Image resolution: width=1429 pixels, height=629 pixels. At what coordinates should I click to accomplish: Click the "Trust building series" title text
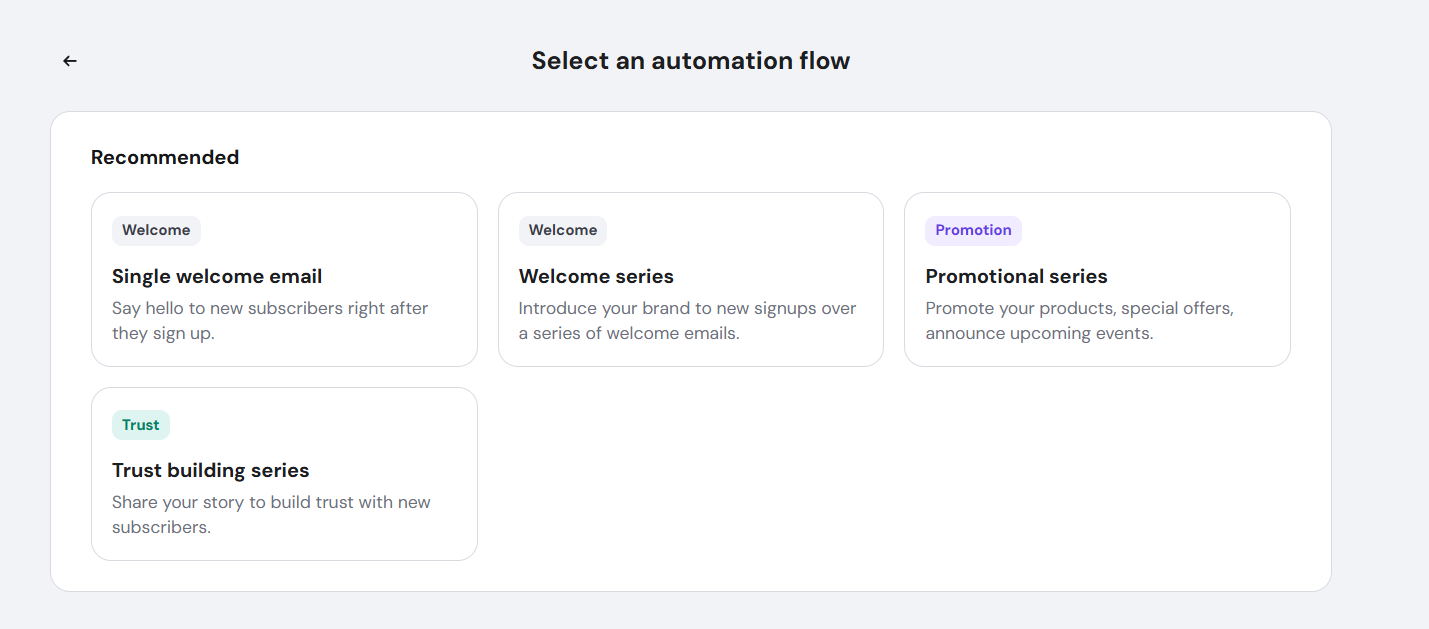click(x=210, y=471)
